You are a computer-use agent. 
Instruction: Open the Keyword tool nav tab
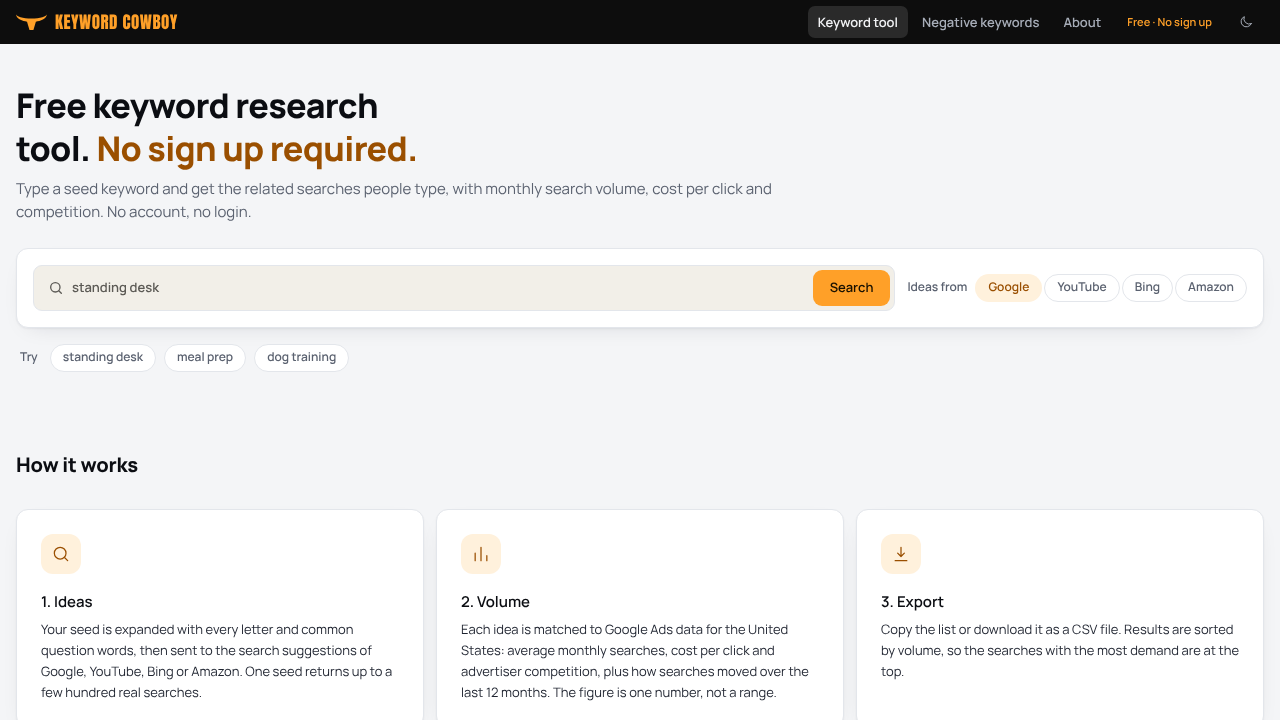click(858, 22)
